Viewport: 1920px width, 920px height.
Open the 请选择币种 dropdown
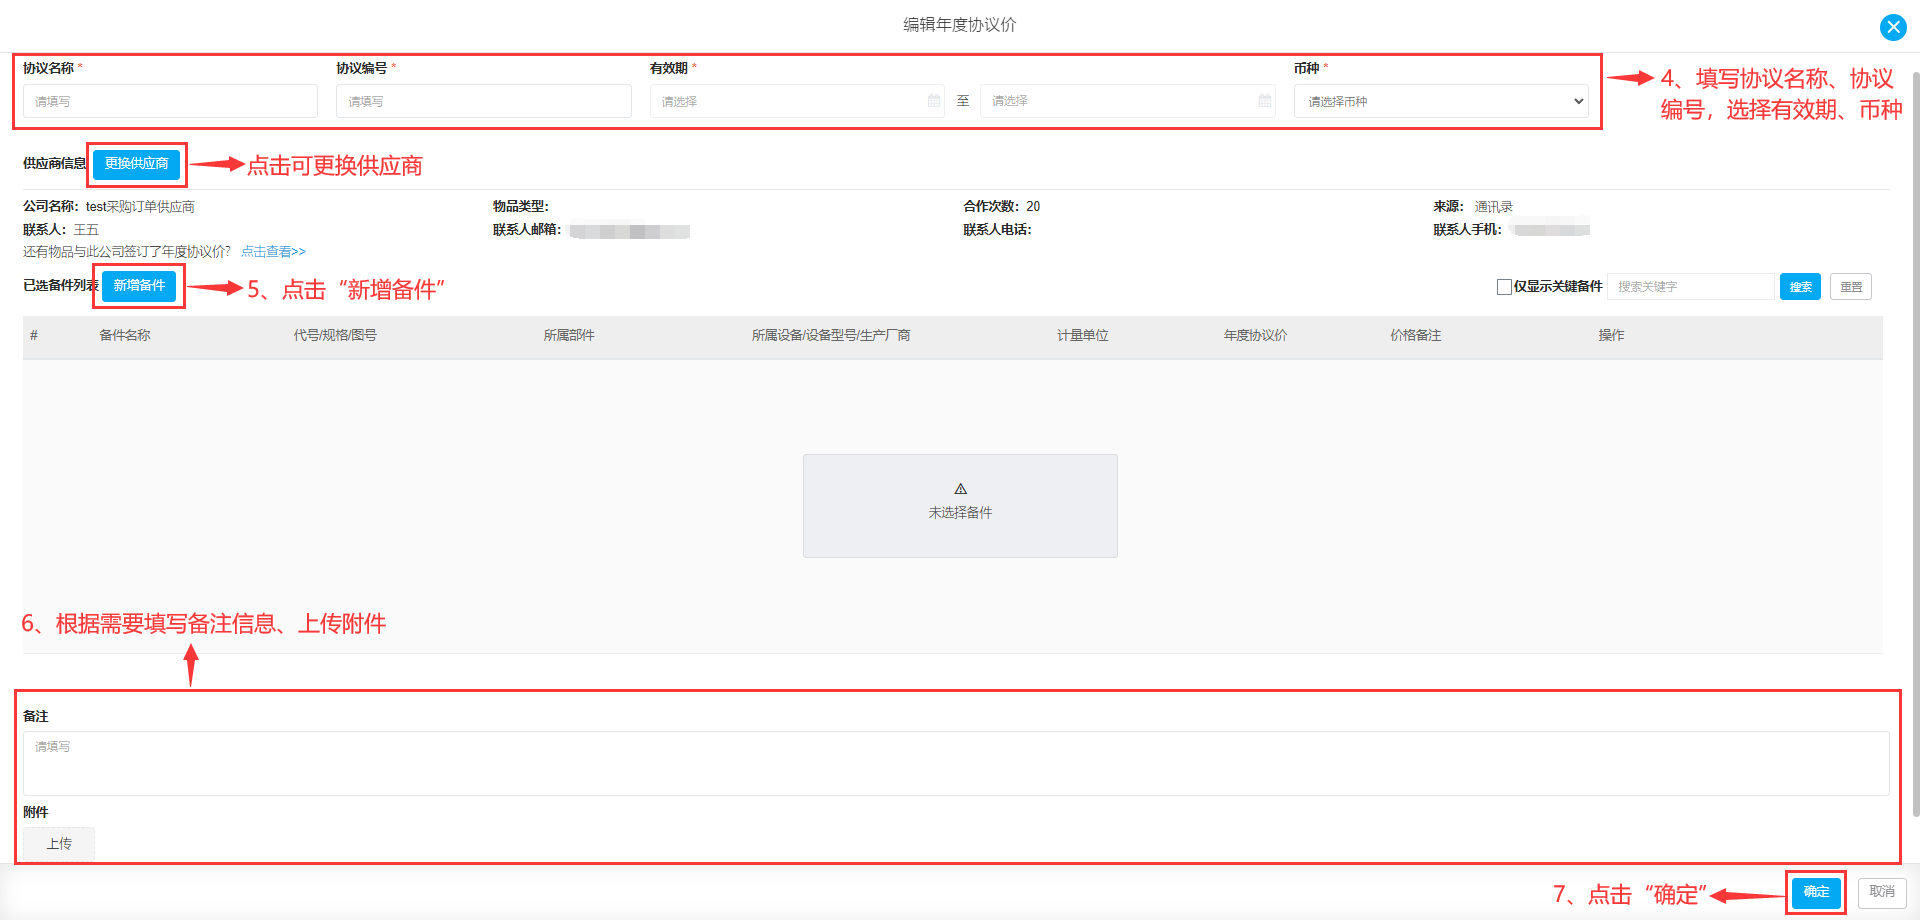[x=1441, y=101]
